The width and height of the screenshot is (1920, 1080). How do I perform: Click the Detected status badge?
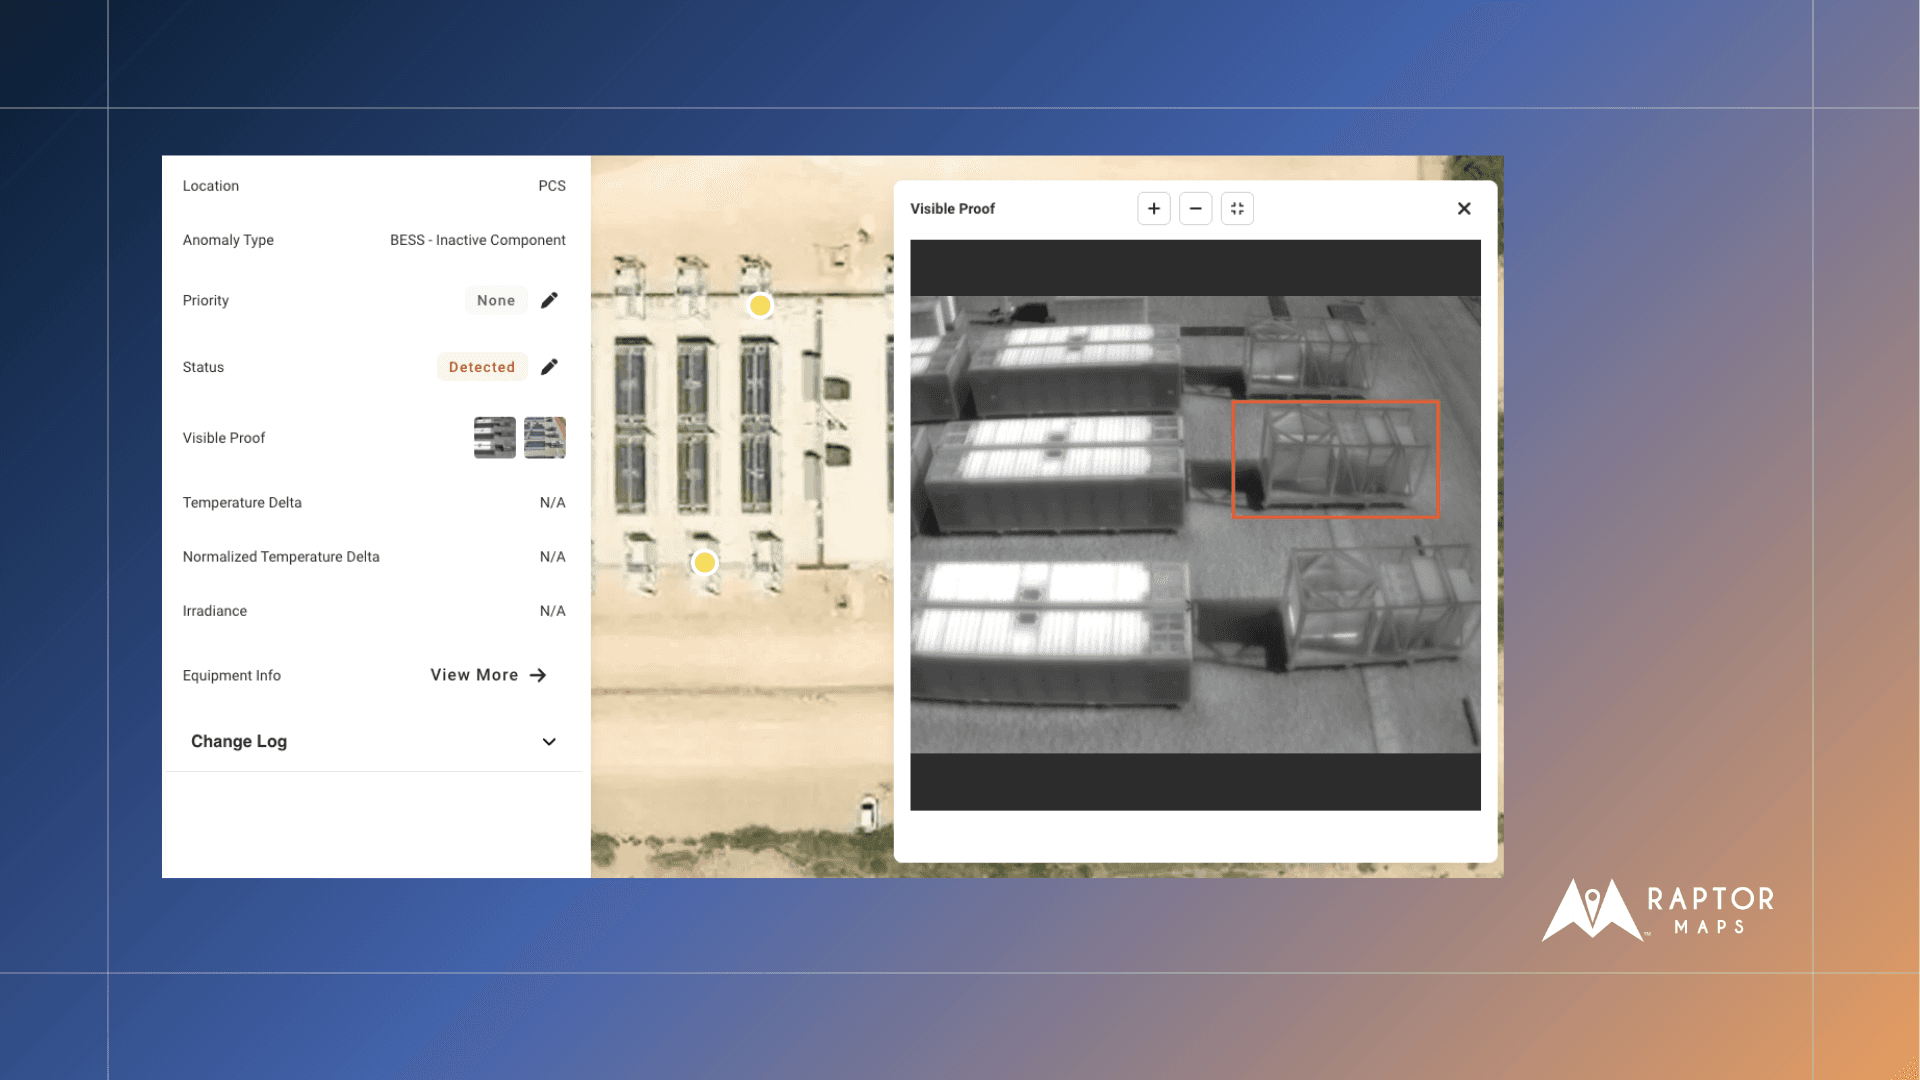pos(482,367)
